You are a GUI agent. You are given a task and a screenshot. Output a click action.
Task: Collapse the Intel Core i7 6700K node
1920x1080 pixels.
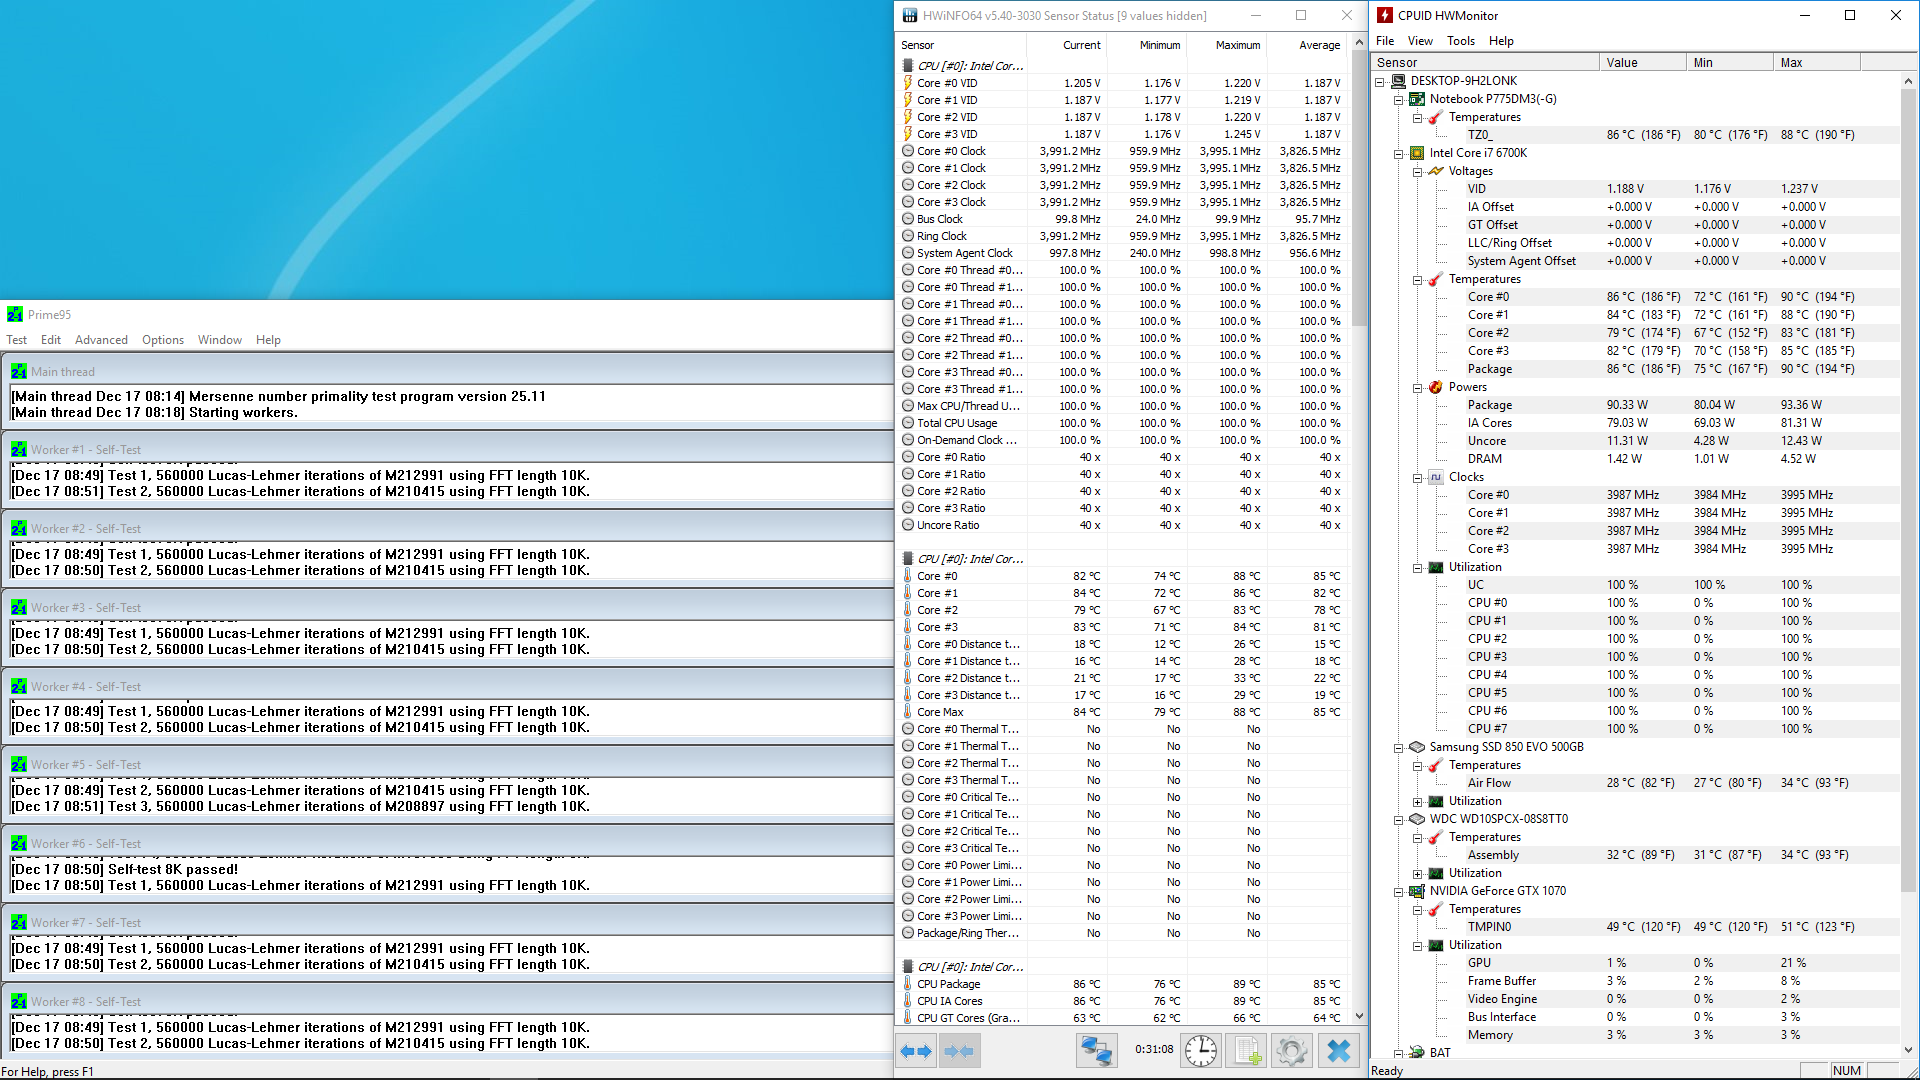(1399, 153)
